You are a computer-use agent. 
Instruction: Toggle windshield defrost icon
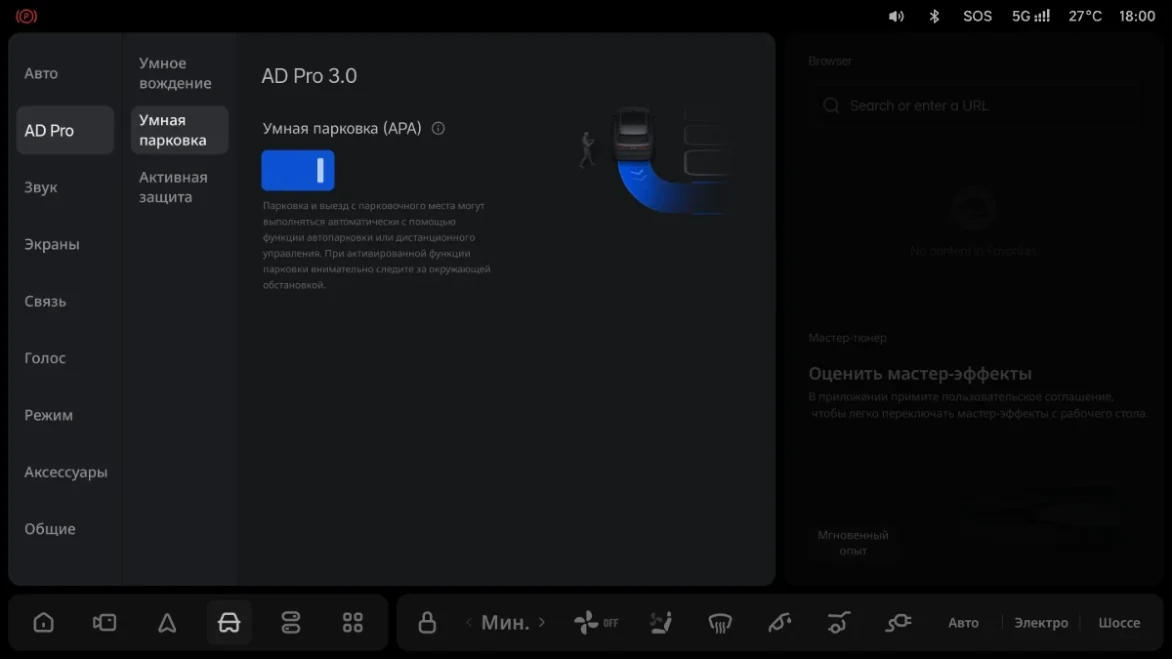click(x=720, y=622)
